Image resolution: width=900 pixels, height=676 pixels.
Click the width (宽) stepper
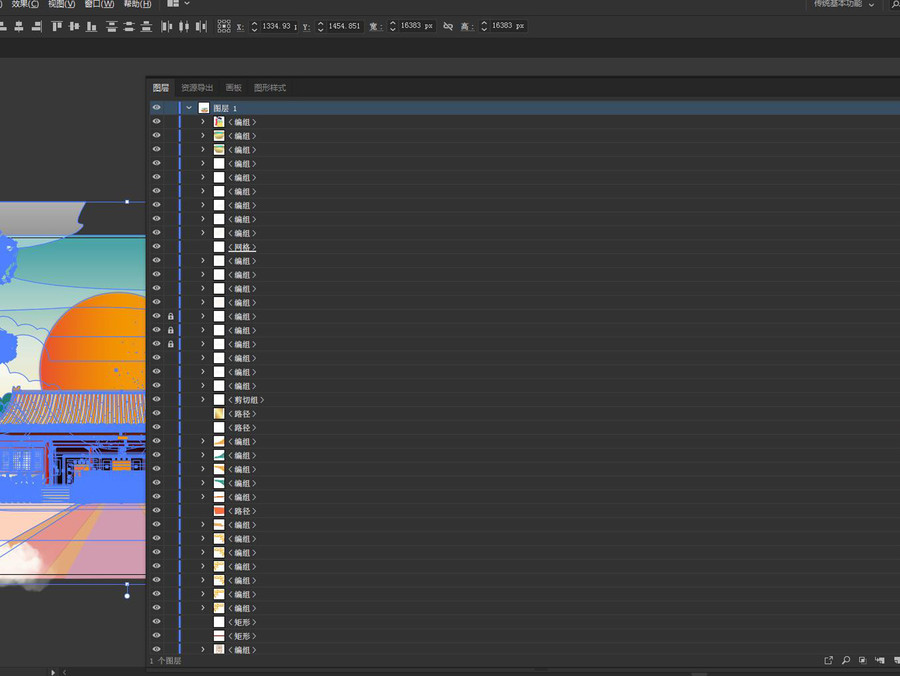click(393, 26)
